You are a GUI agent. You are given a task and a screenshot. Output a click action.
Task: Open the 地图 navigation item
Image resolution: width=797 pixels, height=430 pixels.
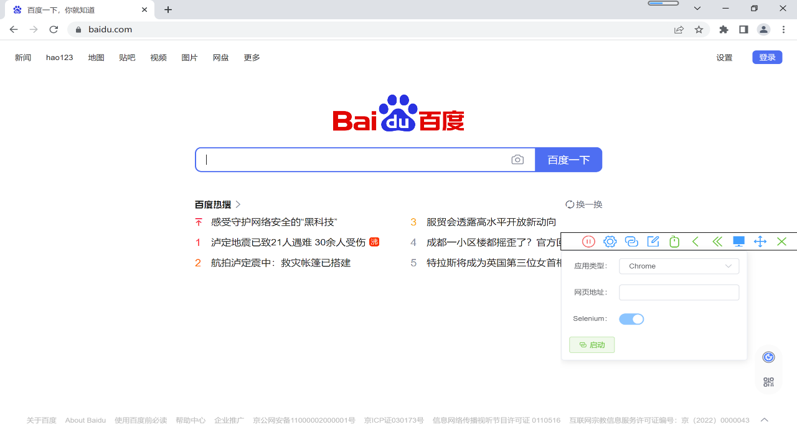[96, 58]
